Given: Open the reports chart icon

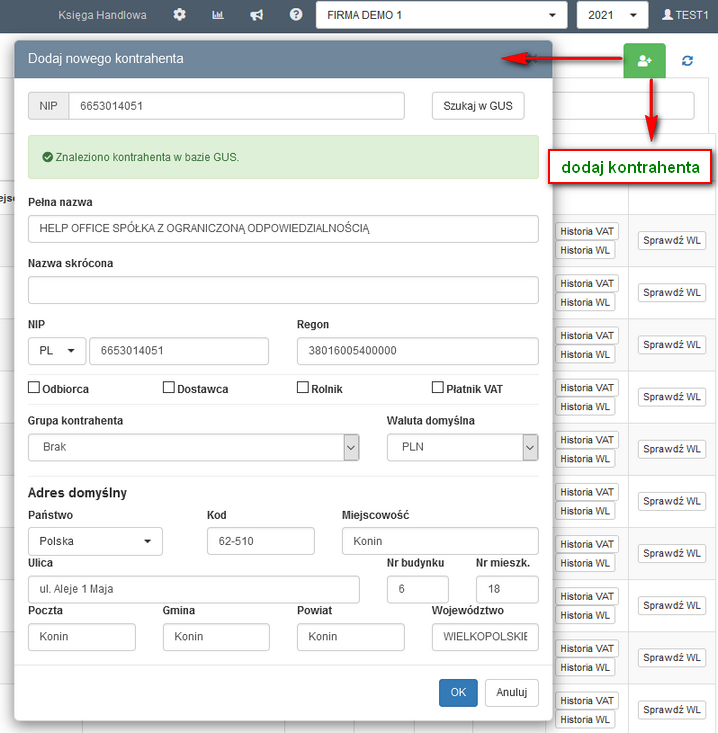Looking at the screenshot, I should click(x=218, y=15).
